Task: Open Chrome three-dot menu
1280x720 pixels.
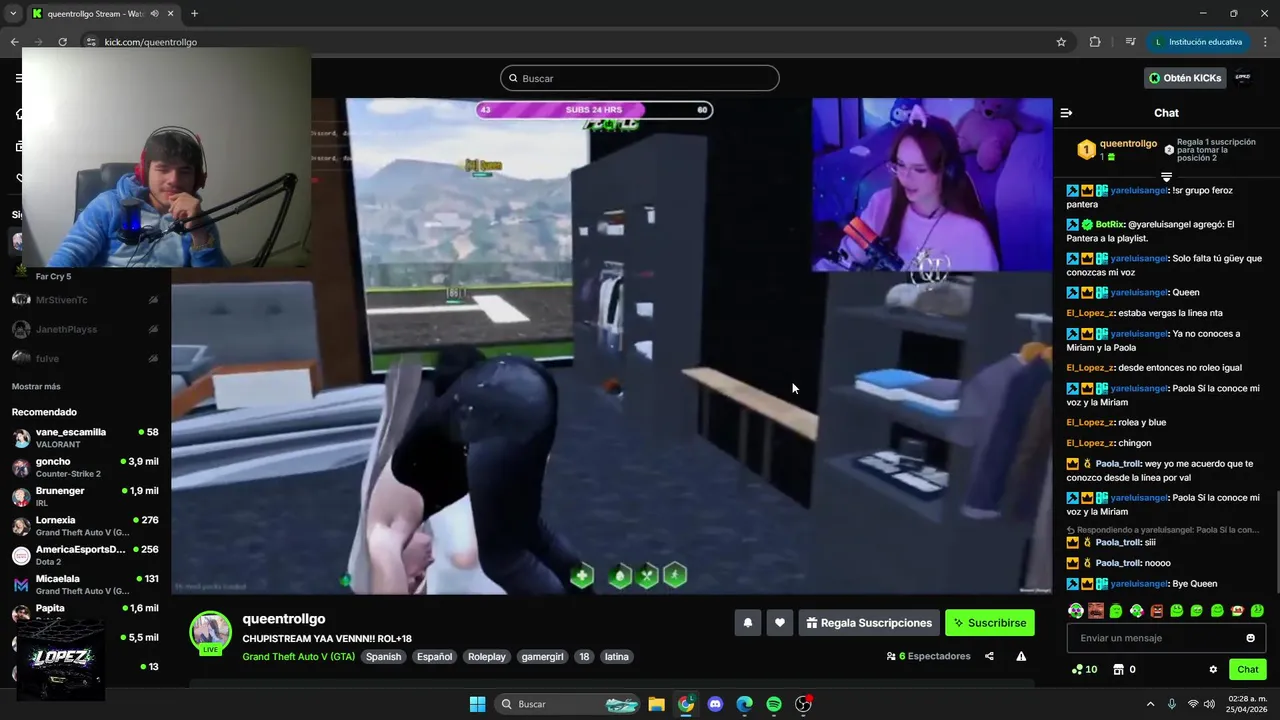Action: 1265,42
